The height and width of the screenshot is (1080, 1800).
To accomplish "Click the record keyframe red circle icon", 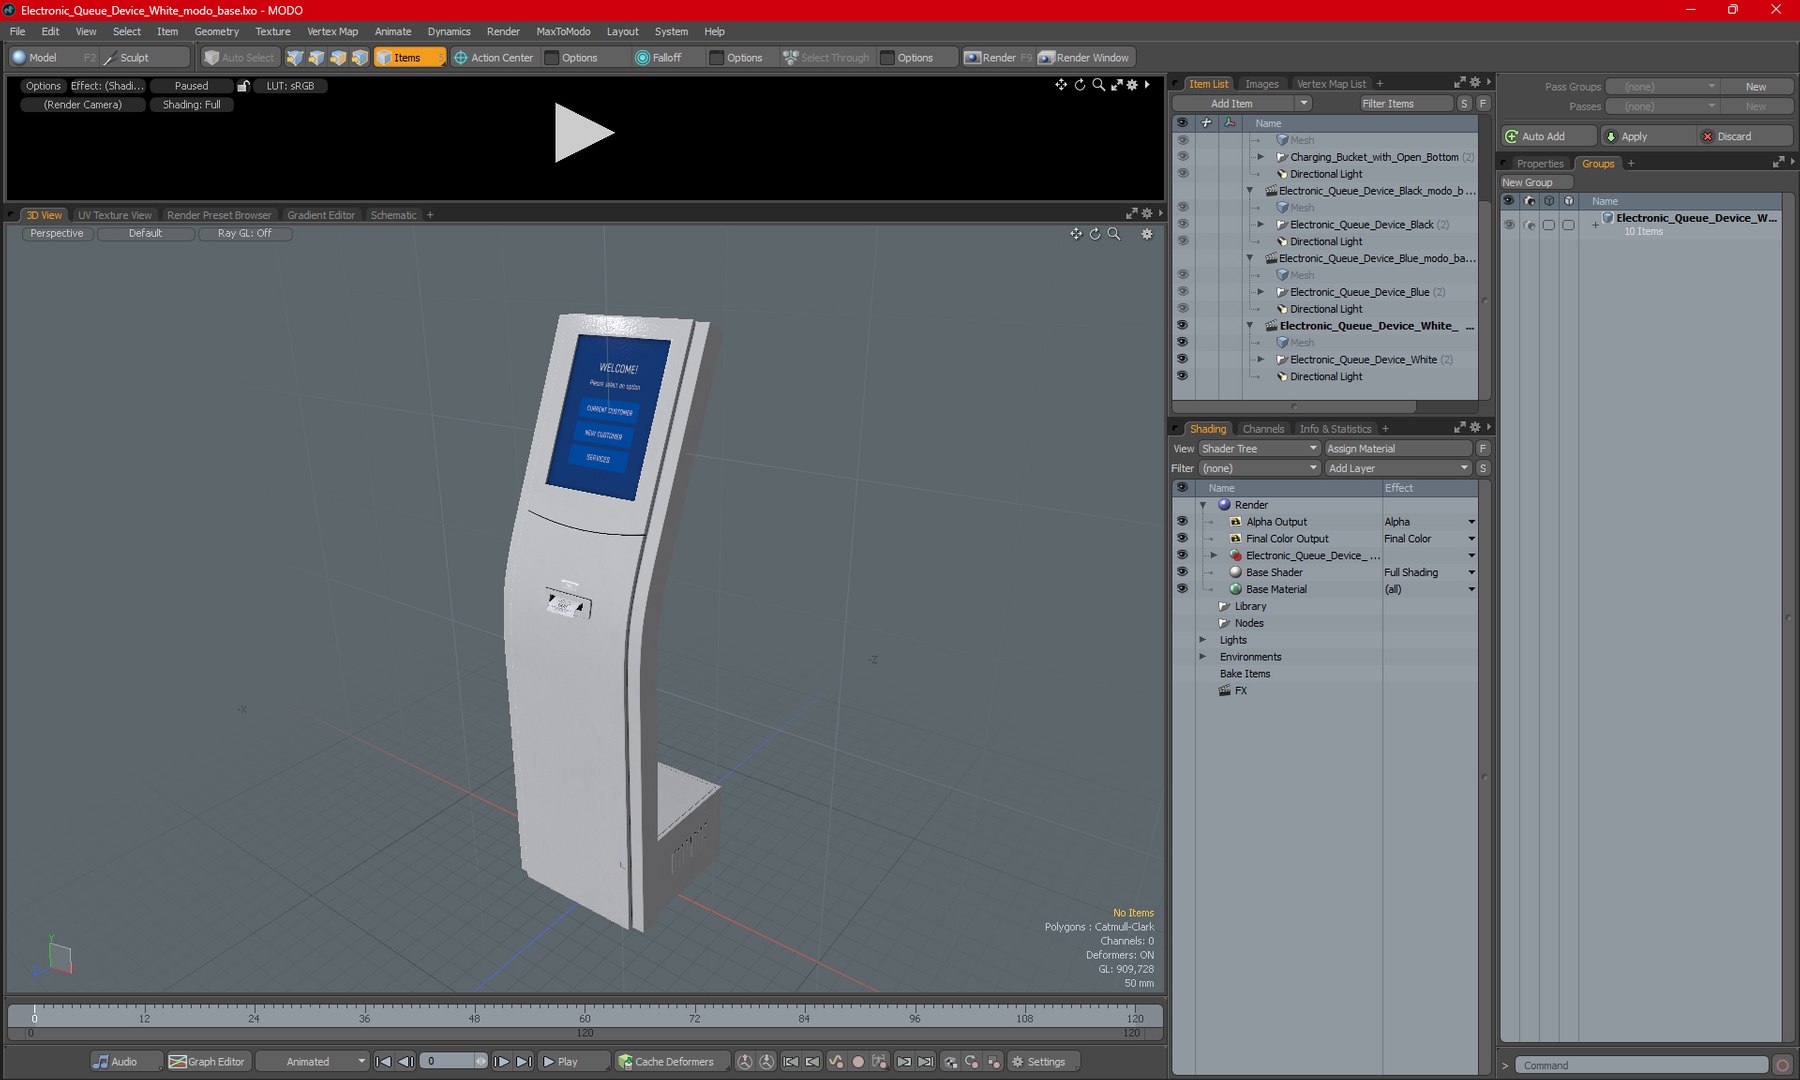I will [x=858, y=1062].
